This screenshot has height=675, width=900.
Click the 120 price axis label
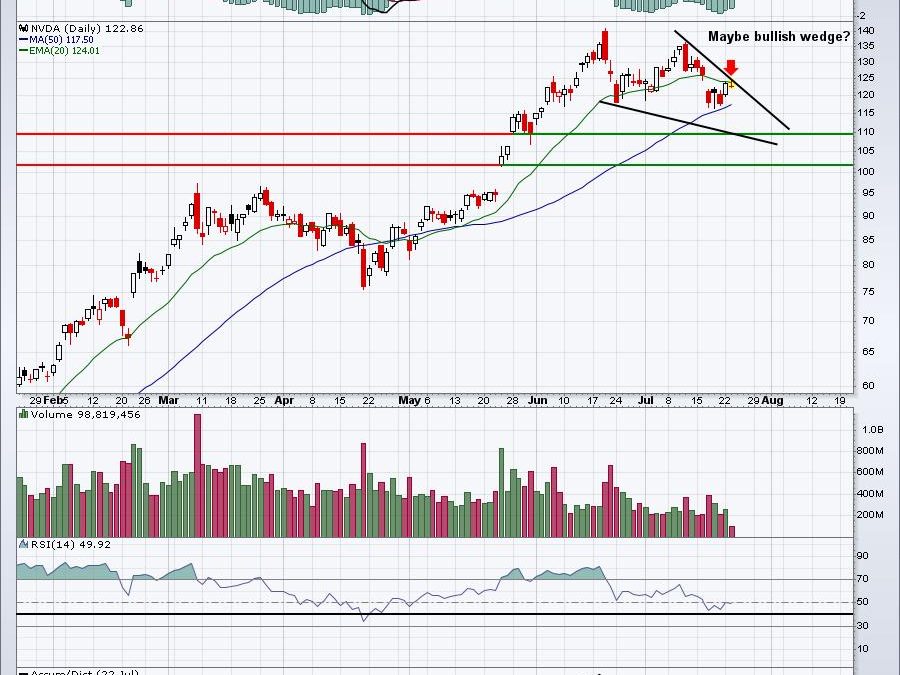[x=866, y=95]
